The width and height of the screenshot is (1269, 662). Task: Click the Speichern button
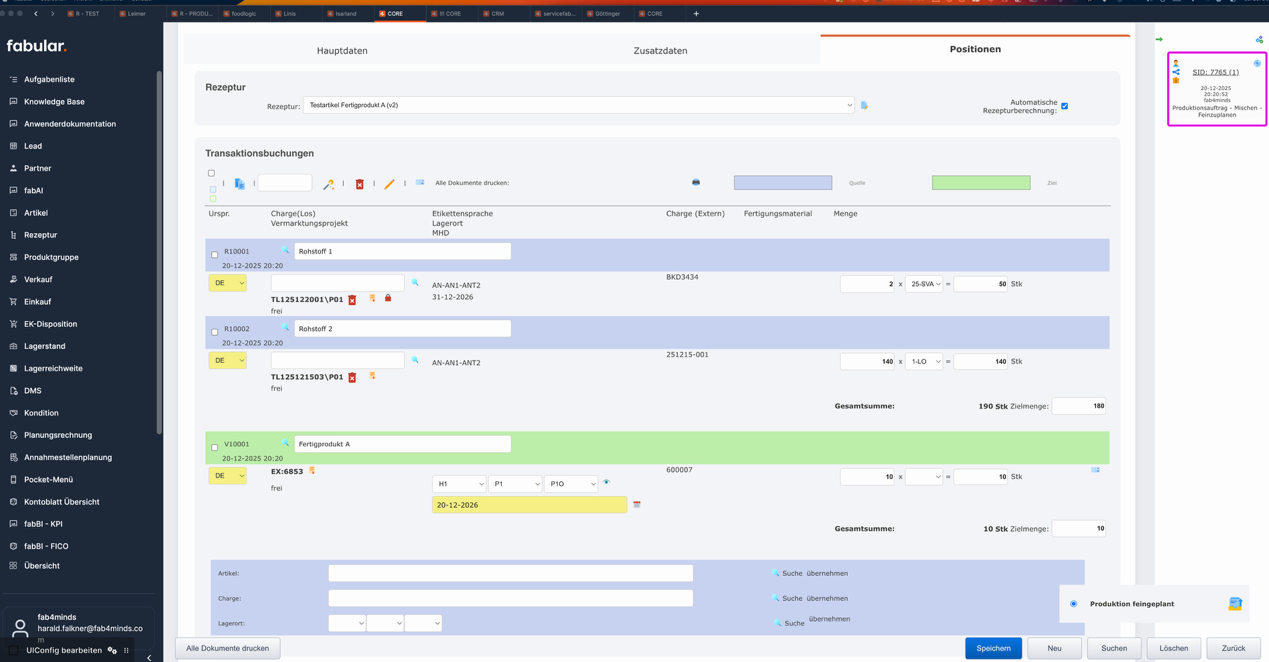(x=993, y=648)
